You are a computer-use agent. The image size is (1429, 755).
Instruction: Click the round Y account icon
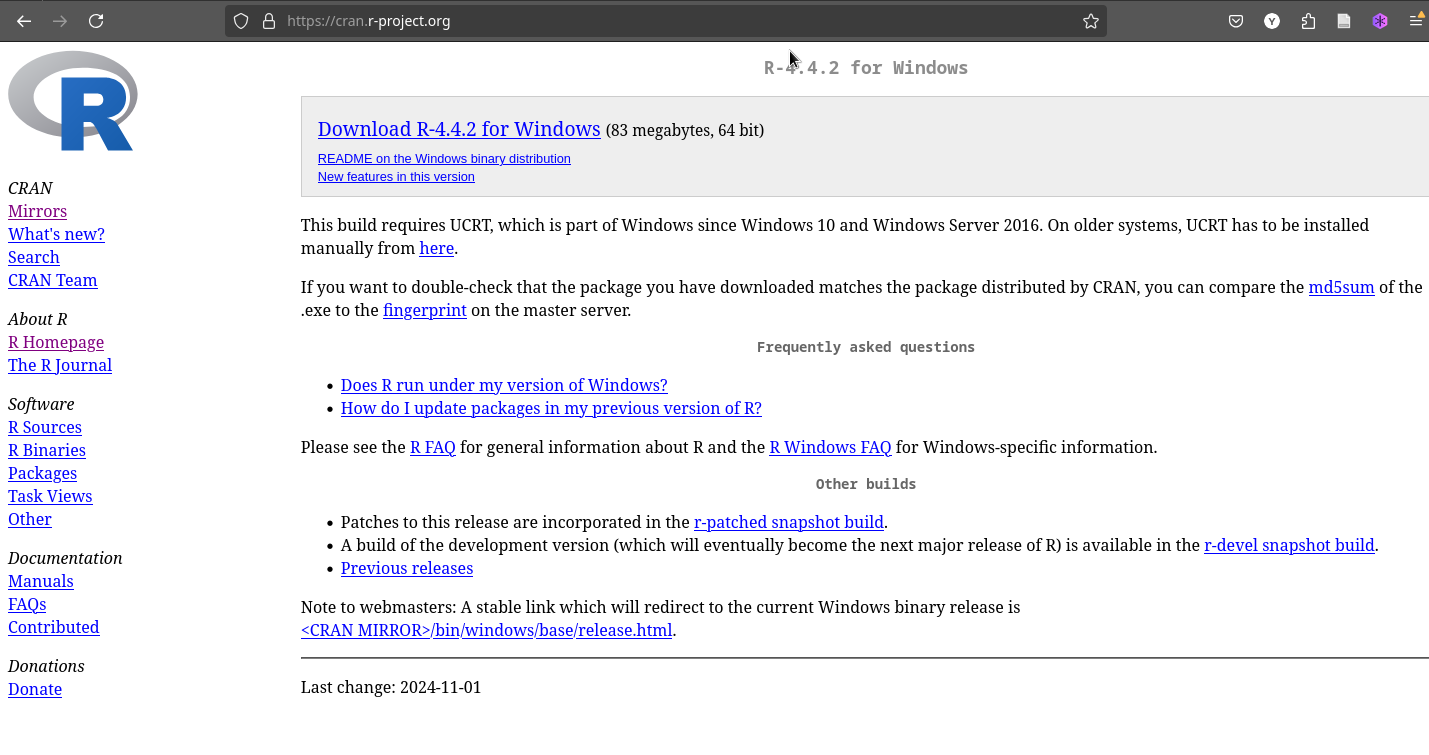1272,21
